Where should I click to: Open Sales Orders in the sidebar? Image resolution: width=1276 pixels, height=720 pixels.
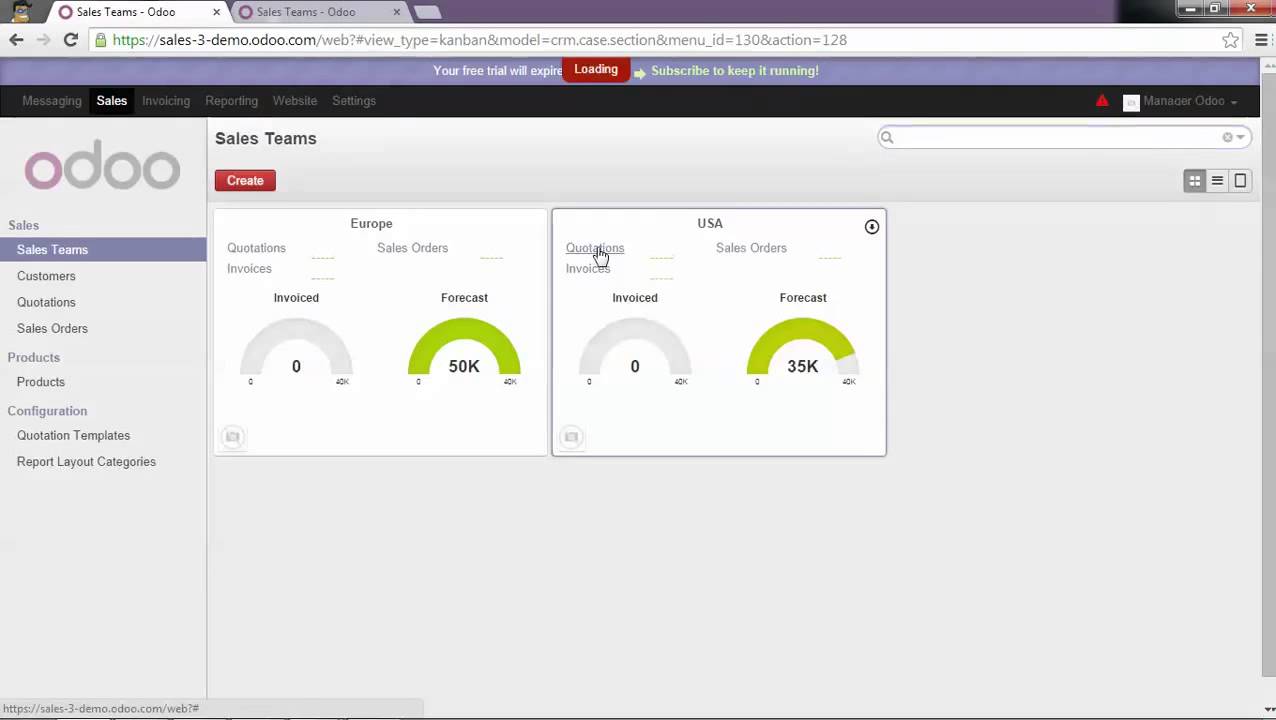pyautogui.click(x=52, y=328)
